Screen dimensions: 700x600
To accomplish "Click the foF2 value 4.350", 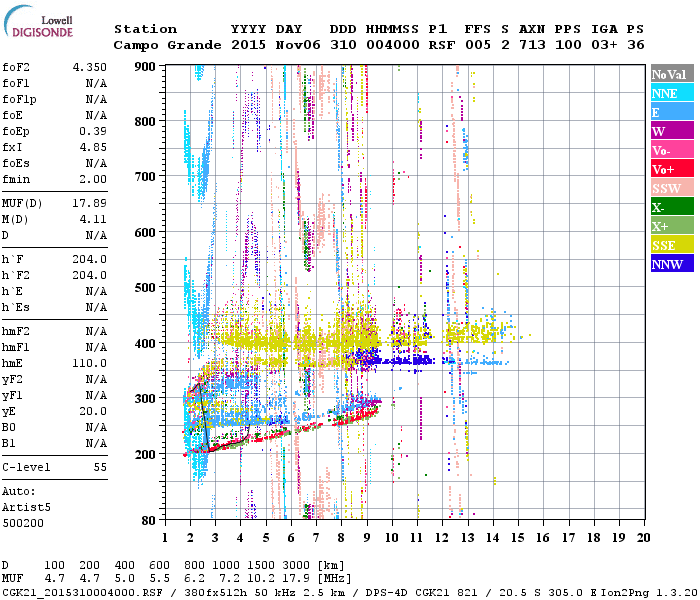I will pyautogui.click(x=90, y=67).
